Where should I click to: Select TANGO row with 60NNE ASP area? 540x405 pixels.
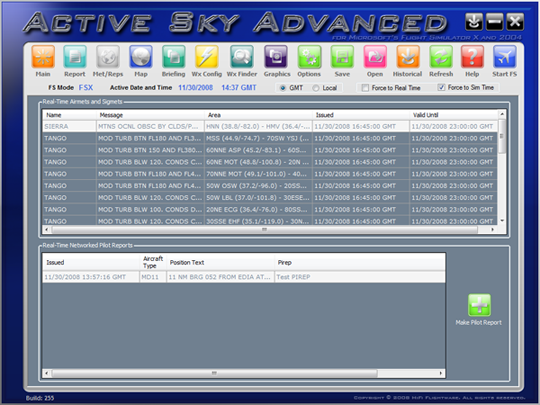[x=270, y=150]
